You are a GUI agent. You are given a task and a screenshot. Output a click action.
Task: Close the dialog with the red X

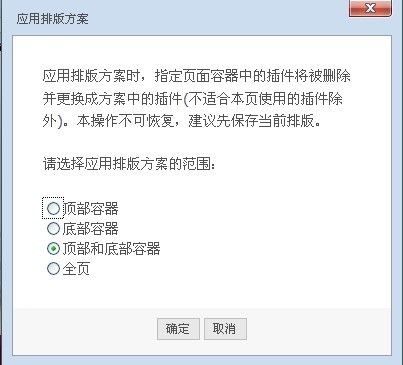tap(370, 8)
